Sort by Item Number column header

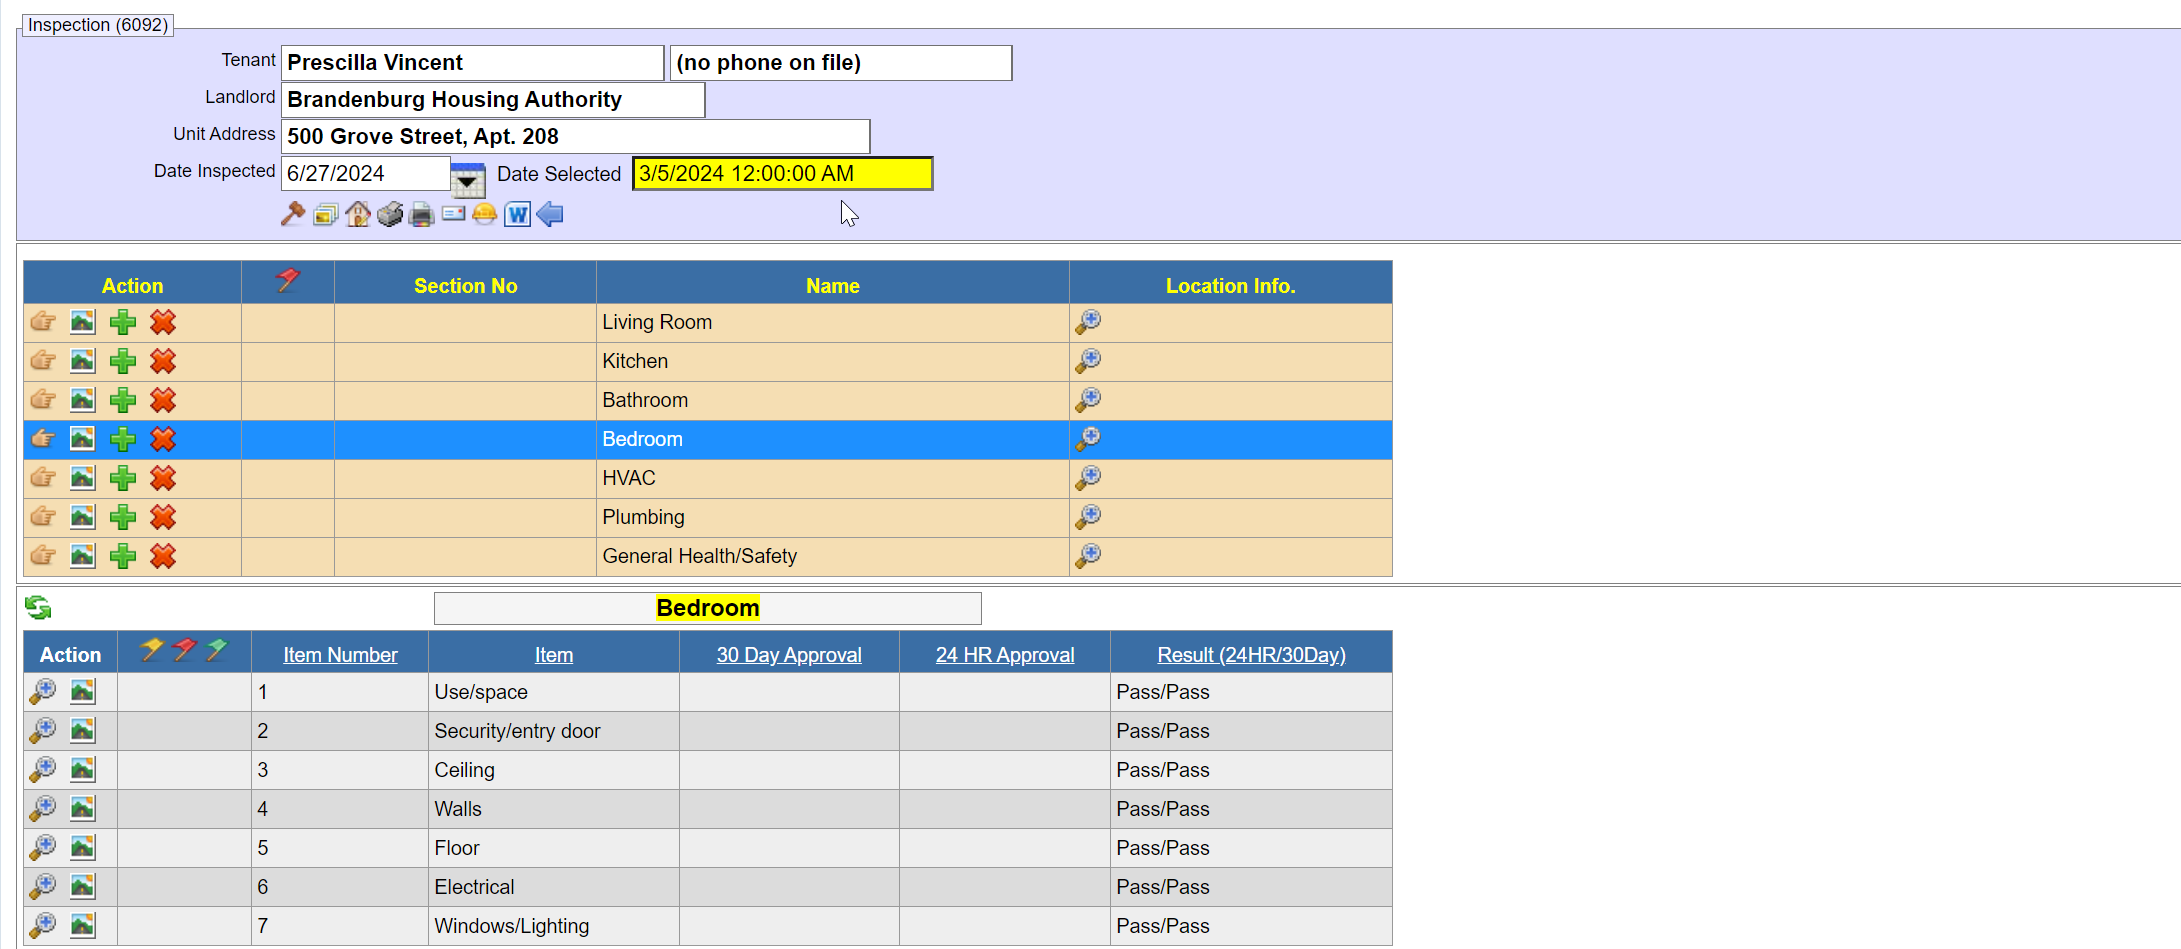click(340, 655)
